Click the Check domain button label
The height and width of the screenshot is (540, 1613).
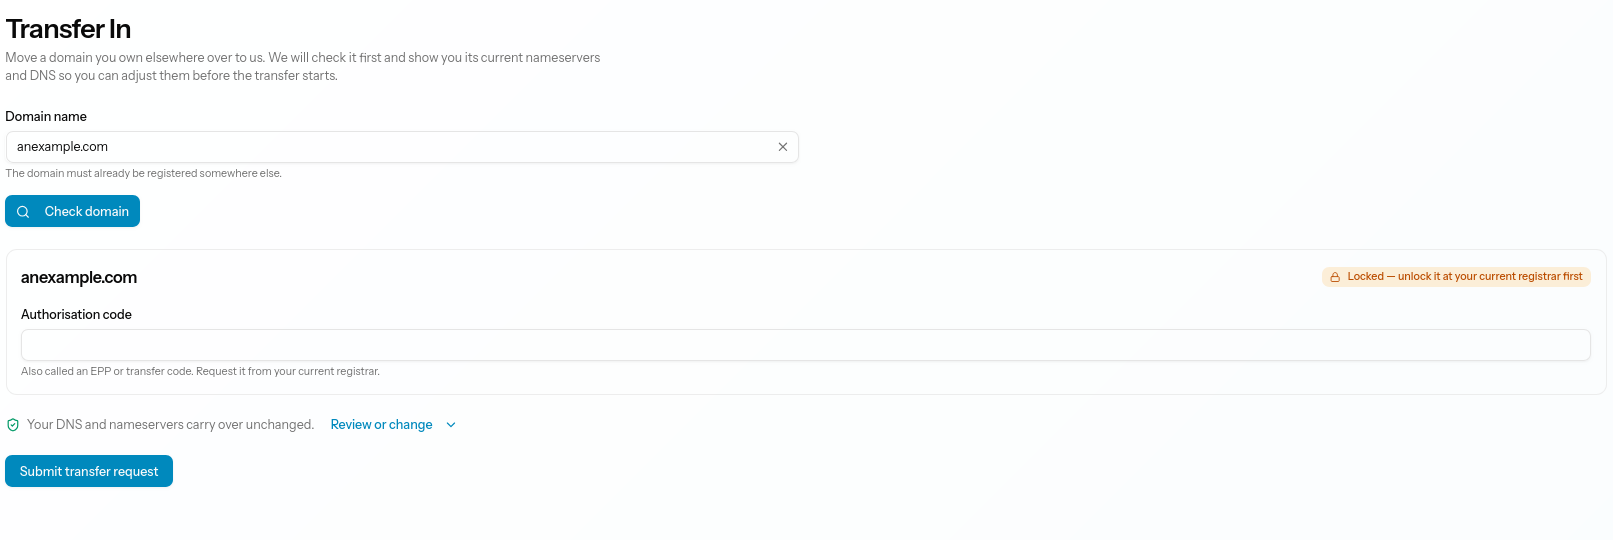coord(87,212)
